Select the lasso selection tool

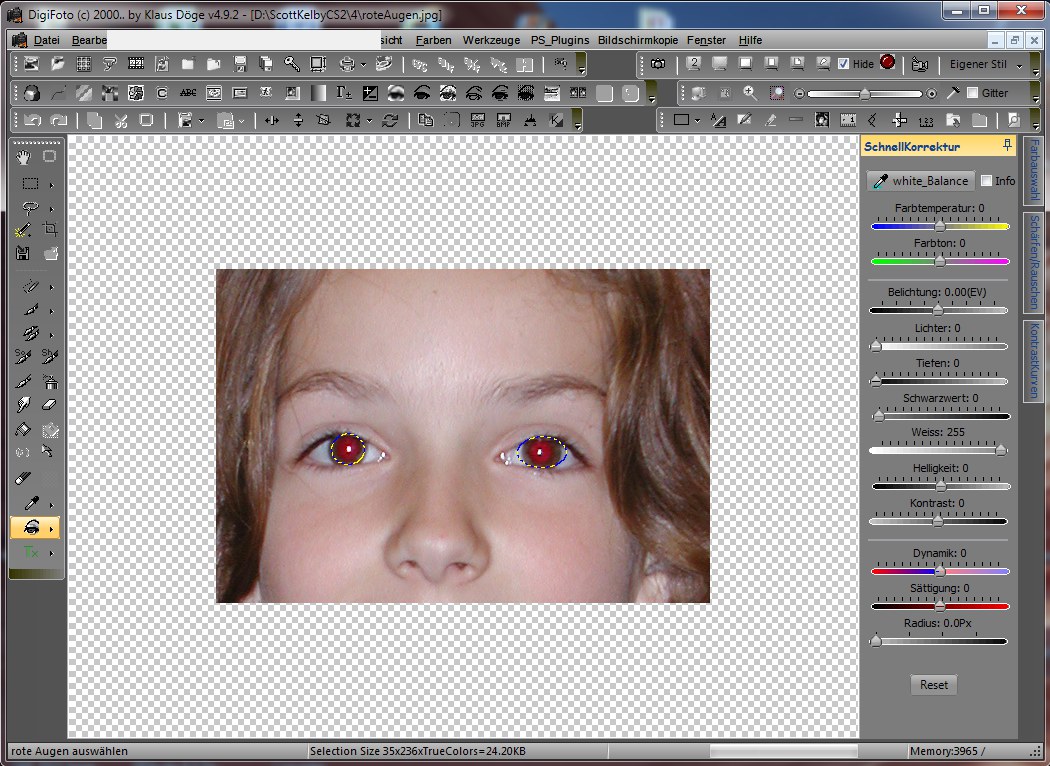tap(30, 208)
